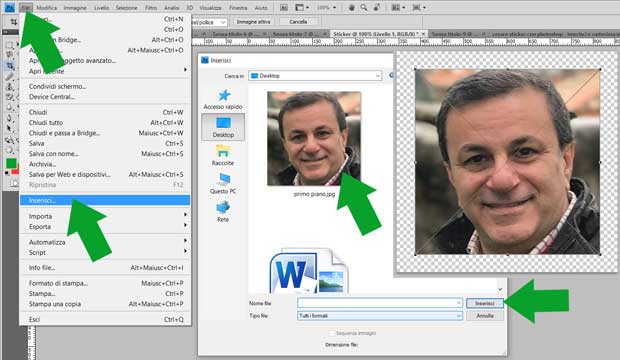
Task: Open the Filtro menu
Action: (x=151, y=8)
